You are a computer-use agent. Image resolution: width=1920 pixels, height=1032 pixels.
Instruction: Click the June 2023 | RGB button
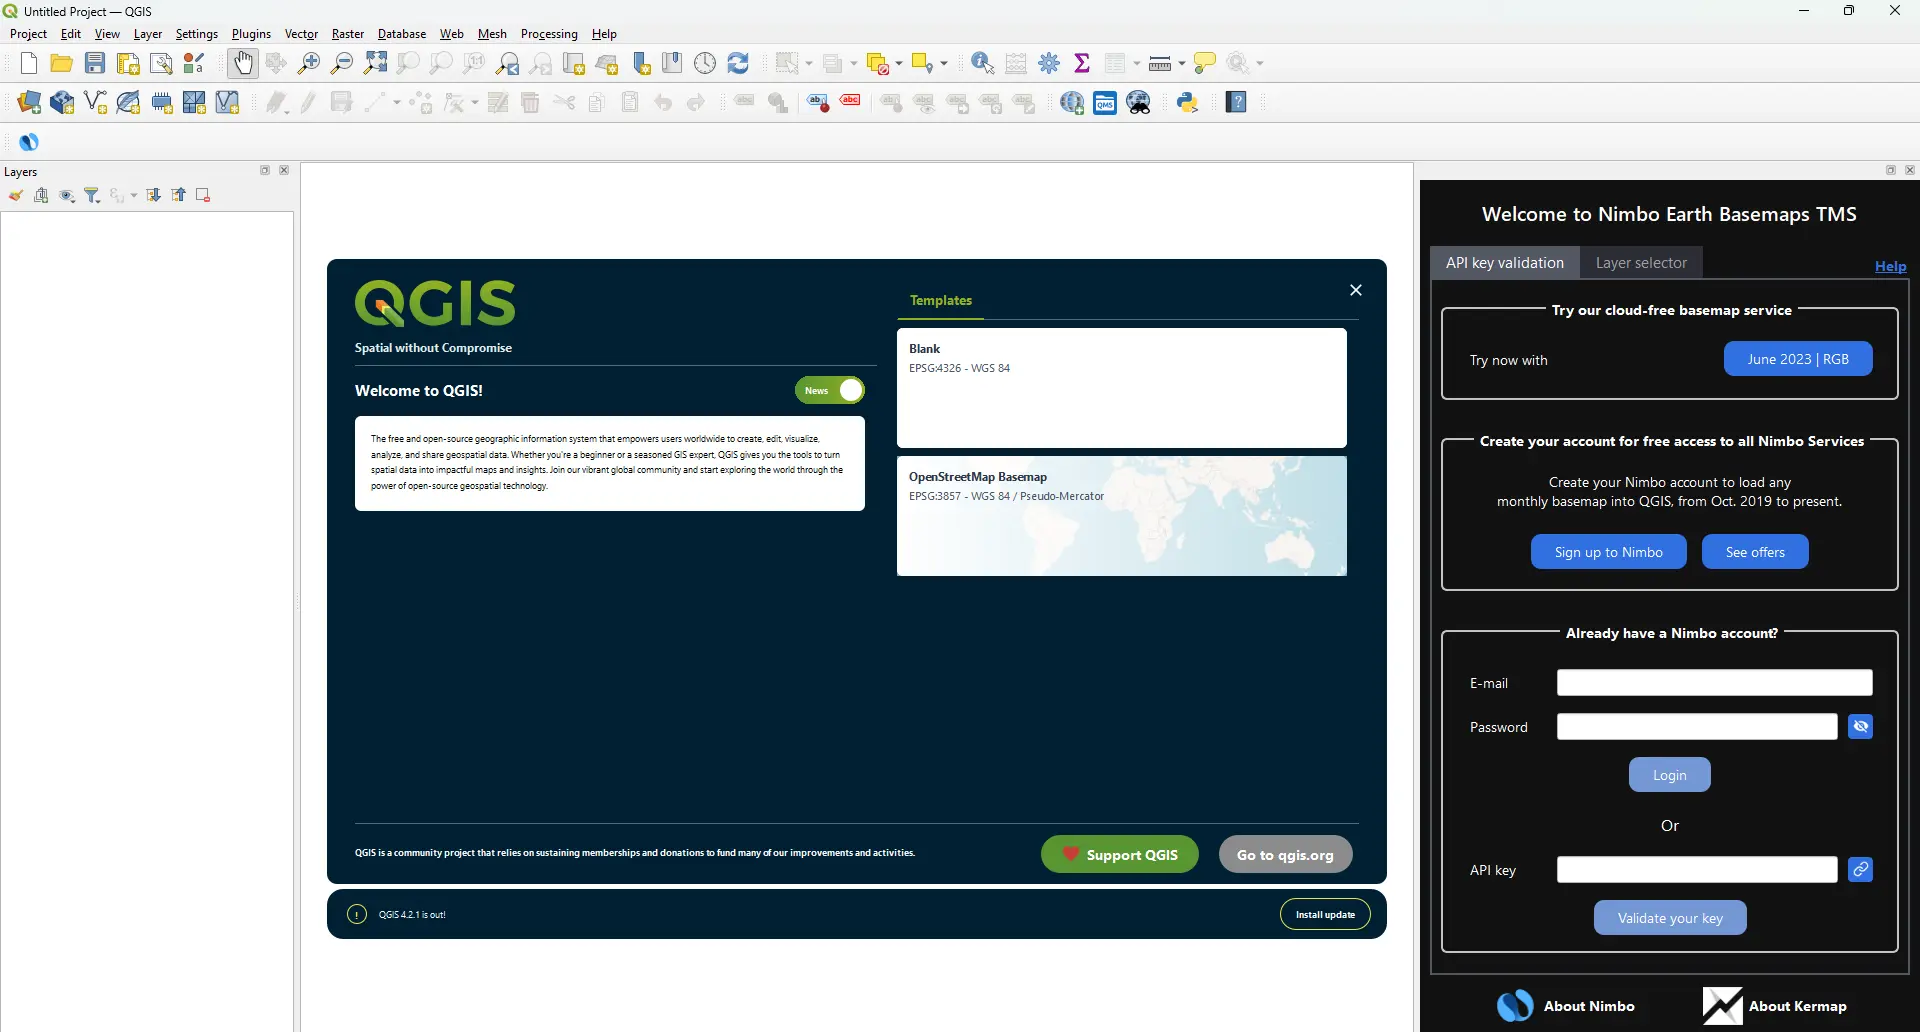pos(1798,359)
